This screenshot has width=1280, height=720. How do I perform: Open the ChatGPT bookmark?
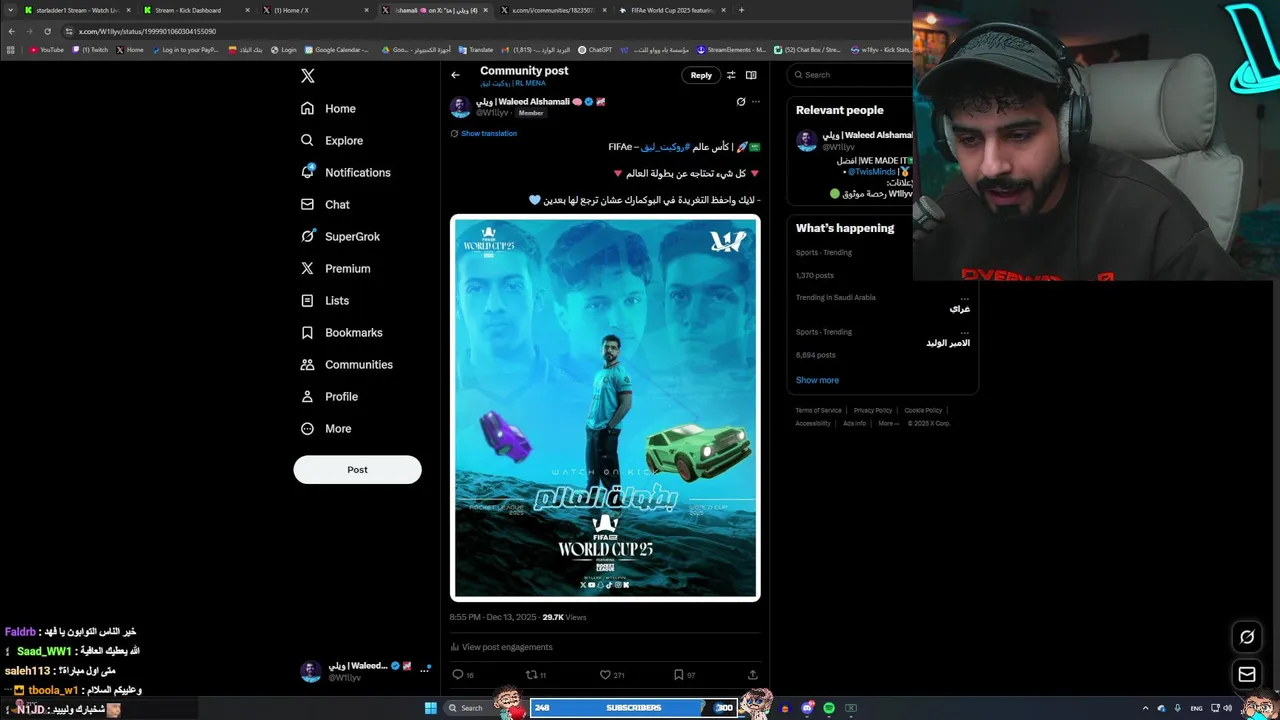(595, 49)
